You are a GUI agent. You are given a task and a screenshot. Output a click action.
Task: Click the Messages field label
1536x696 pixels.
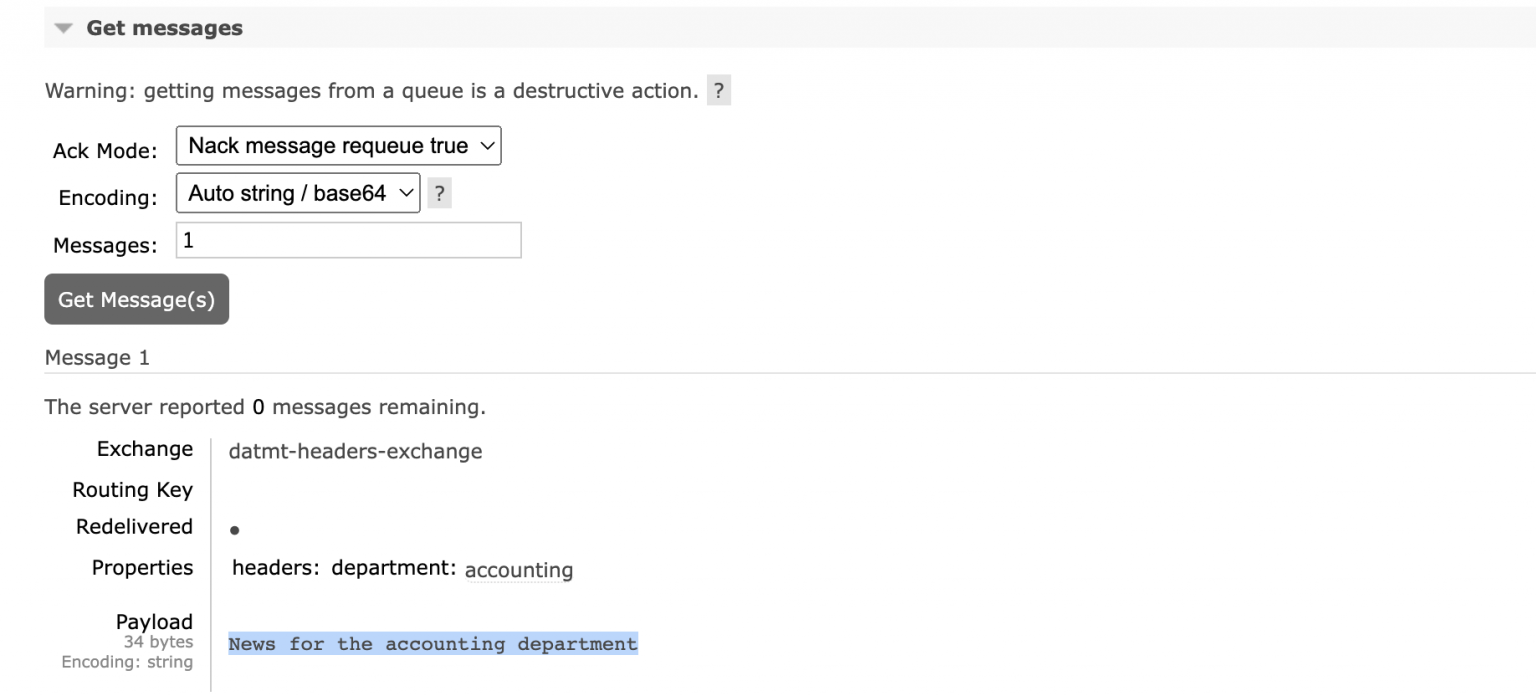click(x=105, y=246)
